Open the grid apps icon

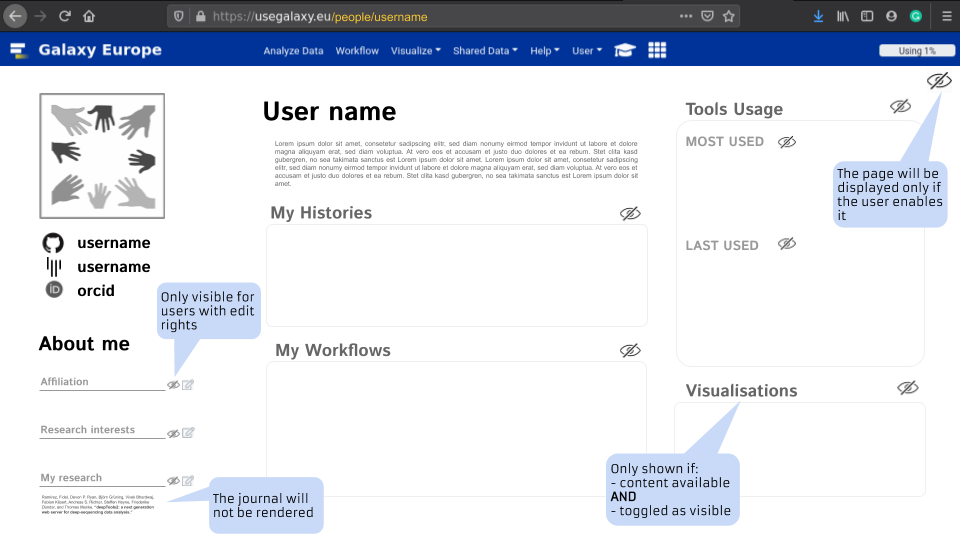(x=657, y=50)
